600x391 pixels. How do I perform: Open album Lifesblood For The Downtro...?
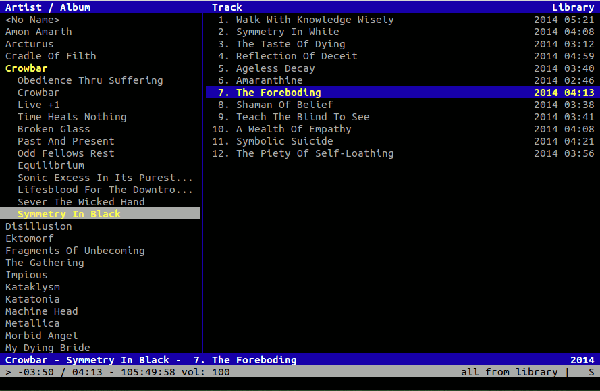(105, 190)
